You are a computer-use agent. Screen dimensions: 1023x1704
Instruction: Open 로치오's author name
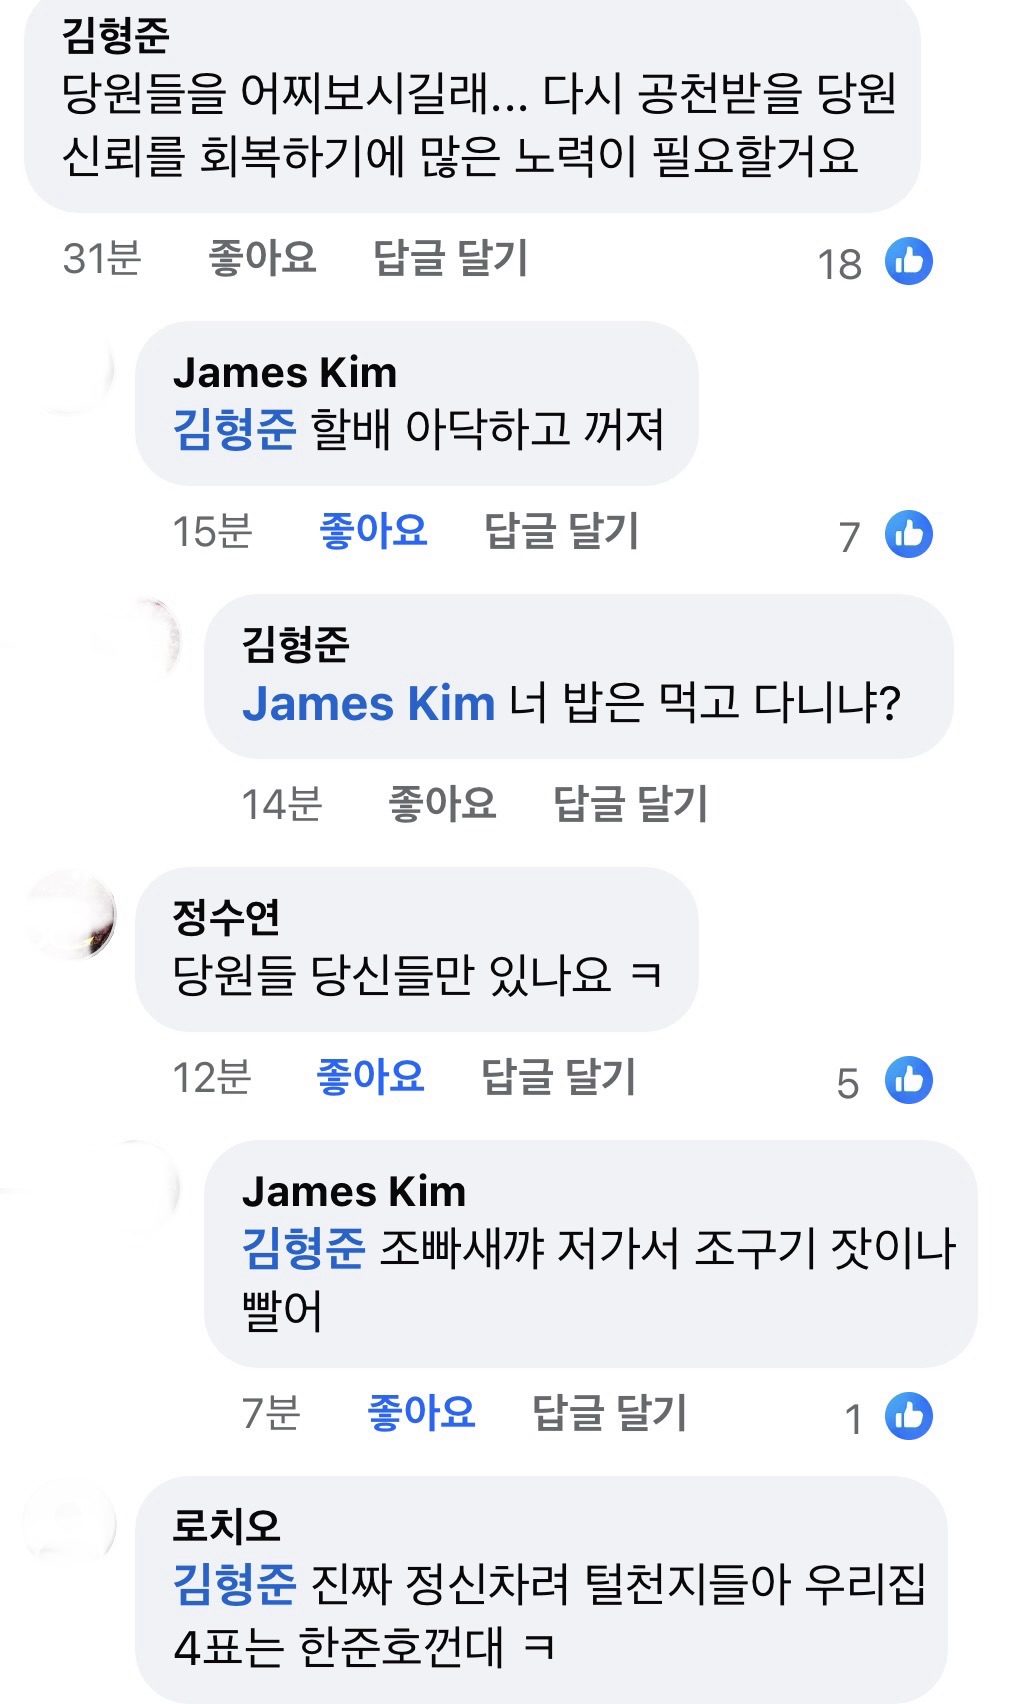click(x=226, y=1526)
